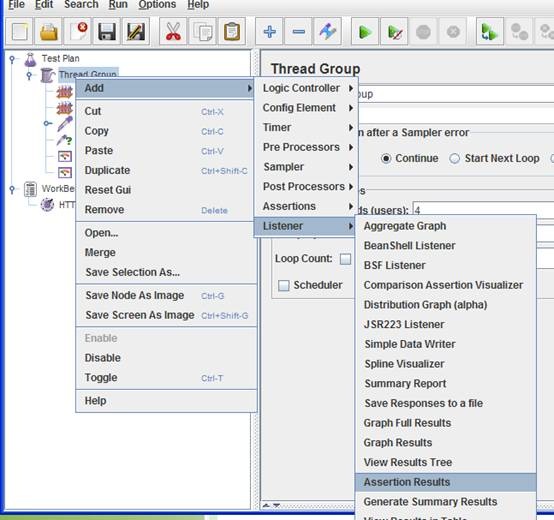Choose Graph Results listener
This screenshot has height=520, width=554.
point(446,443)
